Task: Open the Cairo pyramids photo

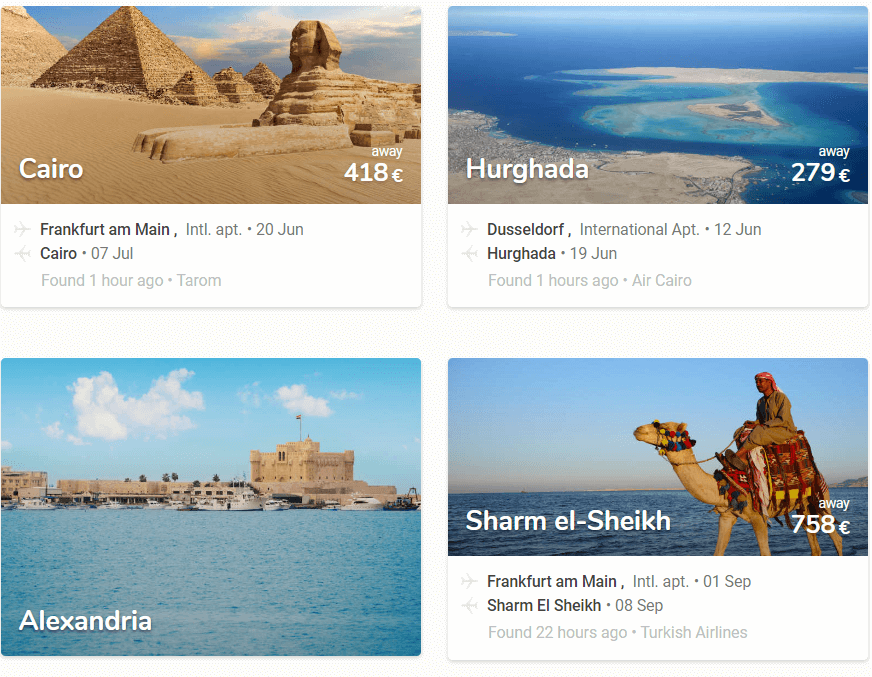Action: tap(211, 105)
